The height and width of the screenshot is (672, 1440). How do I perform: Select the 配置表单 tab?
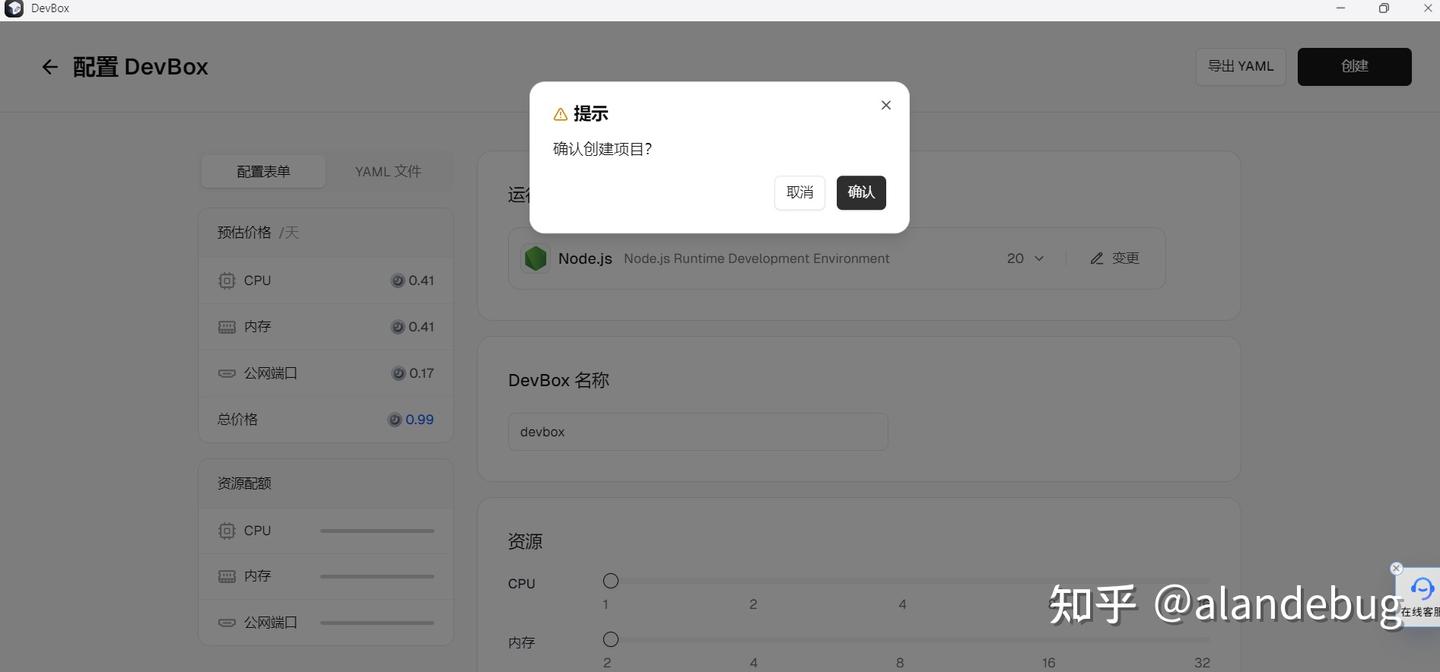pyautogui.click(x=263, y=171)
